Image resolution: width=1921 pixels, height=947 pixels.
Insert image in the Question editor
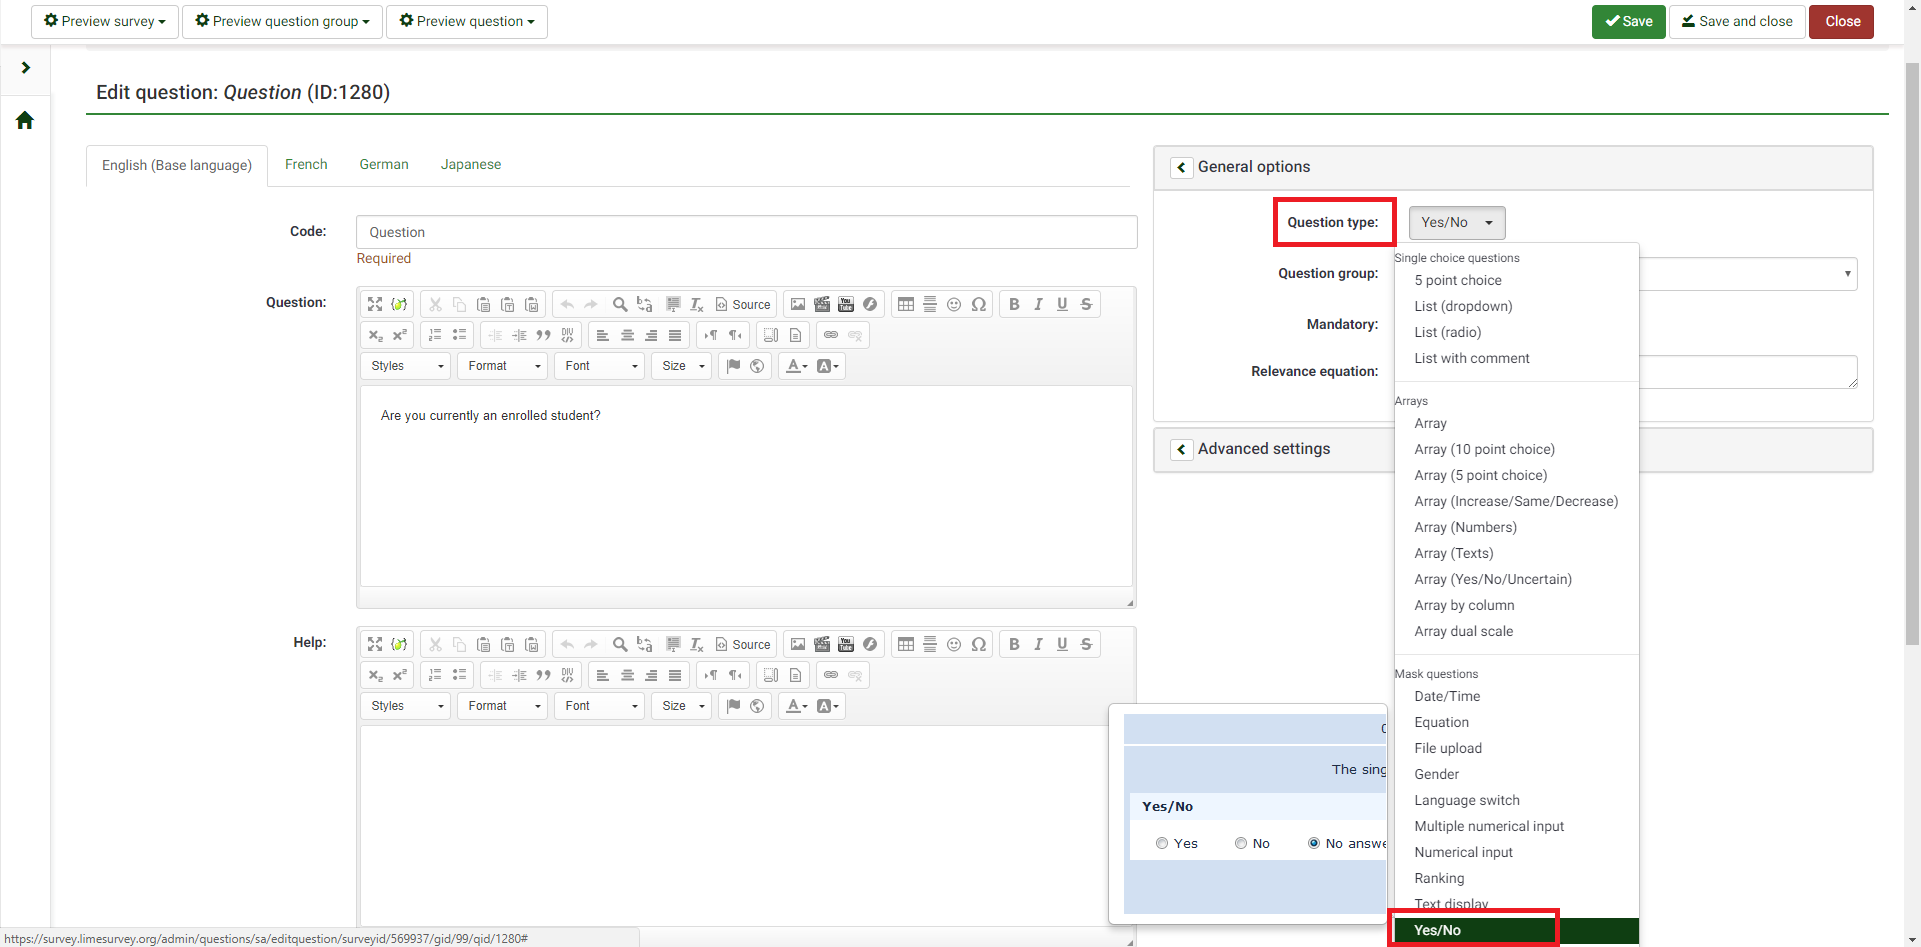coord(798,304)
